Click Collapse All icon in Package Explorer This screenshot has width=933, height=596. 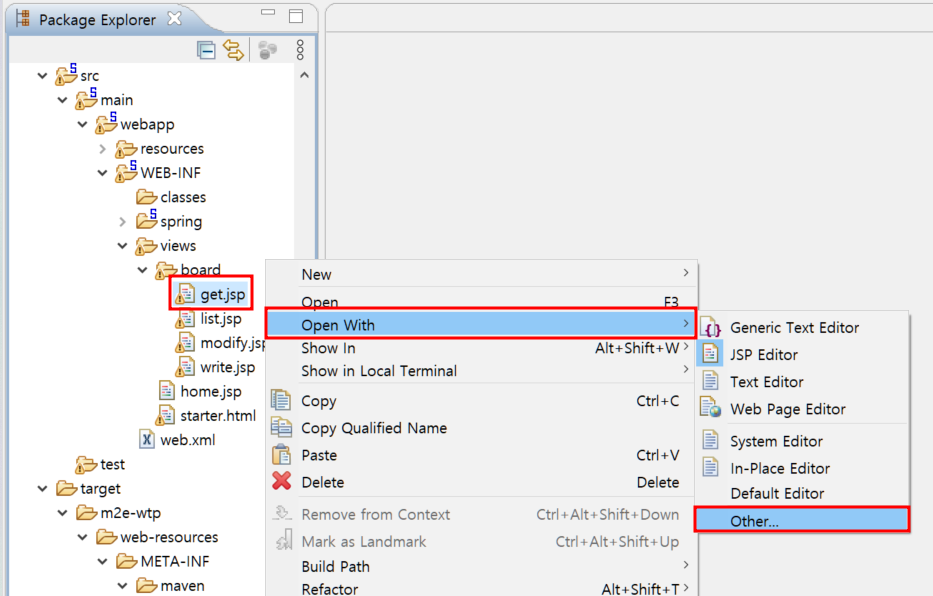tap(206, 51)
